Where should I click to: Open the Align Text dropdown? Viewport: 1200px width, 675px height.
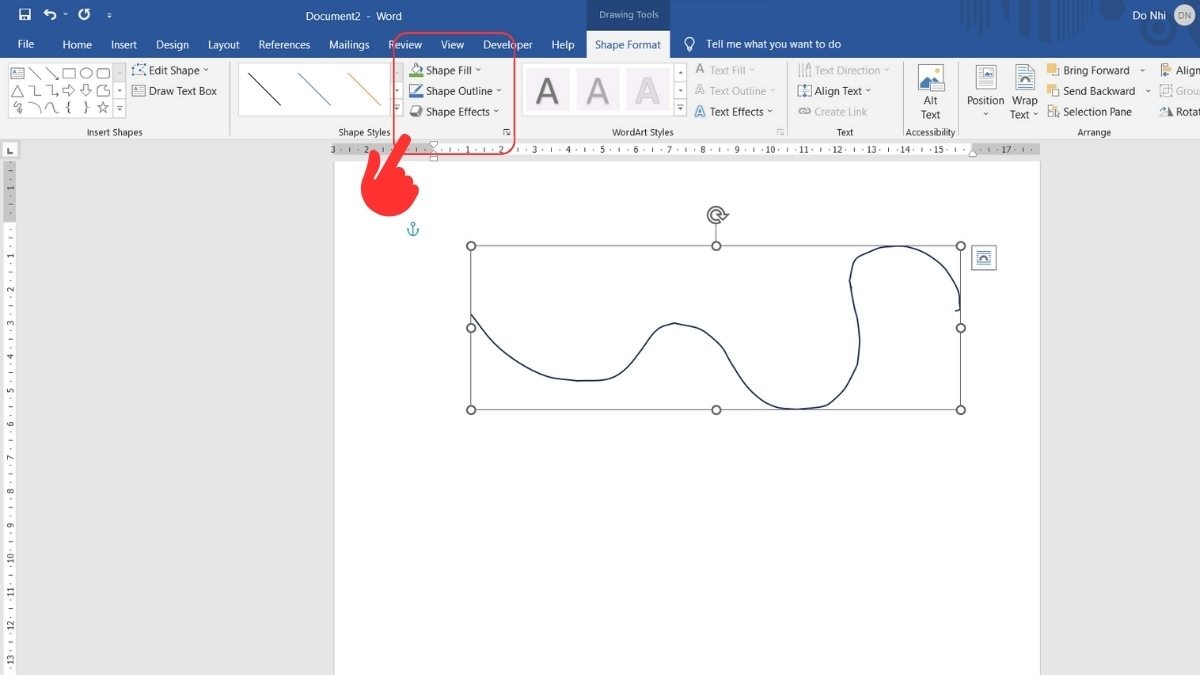click(x=835, y=91)
